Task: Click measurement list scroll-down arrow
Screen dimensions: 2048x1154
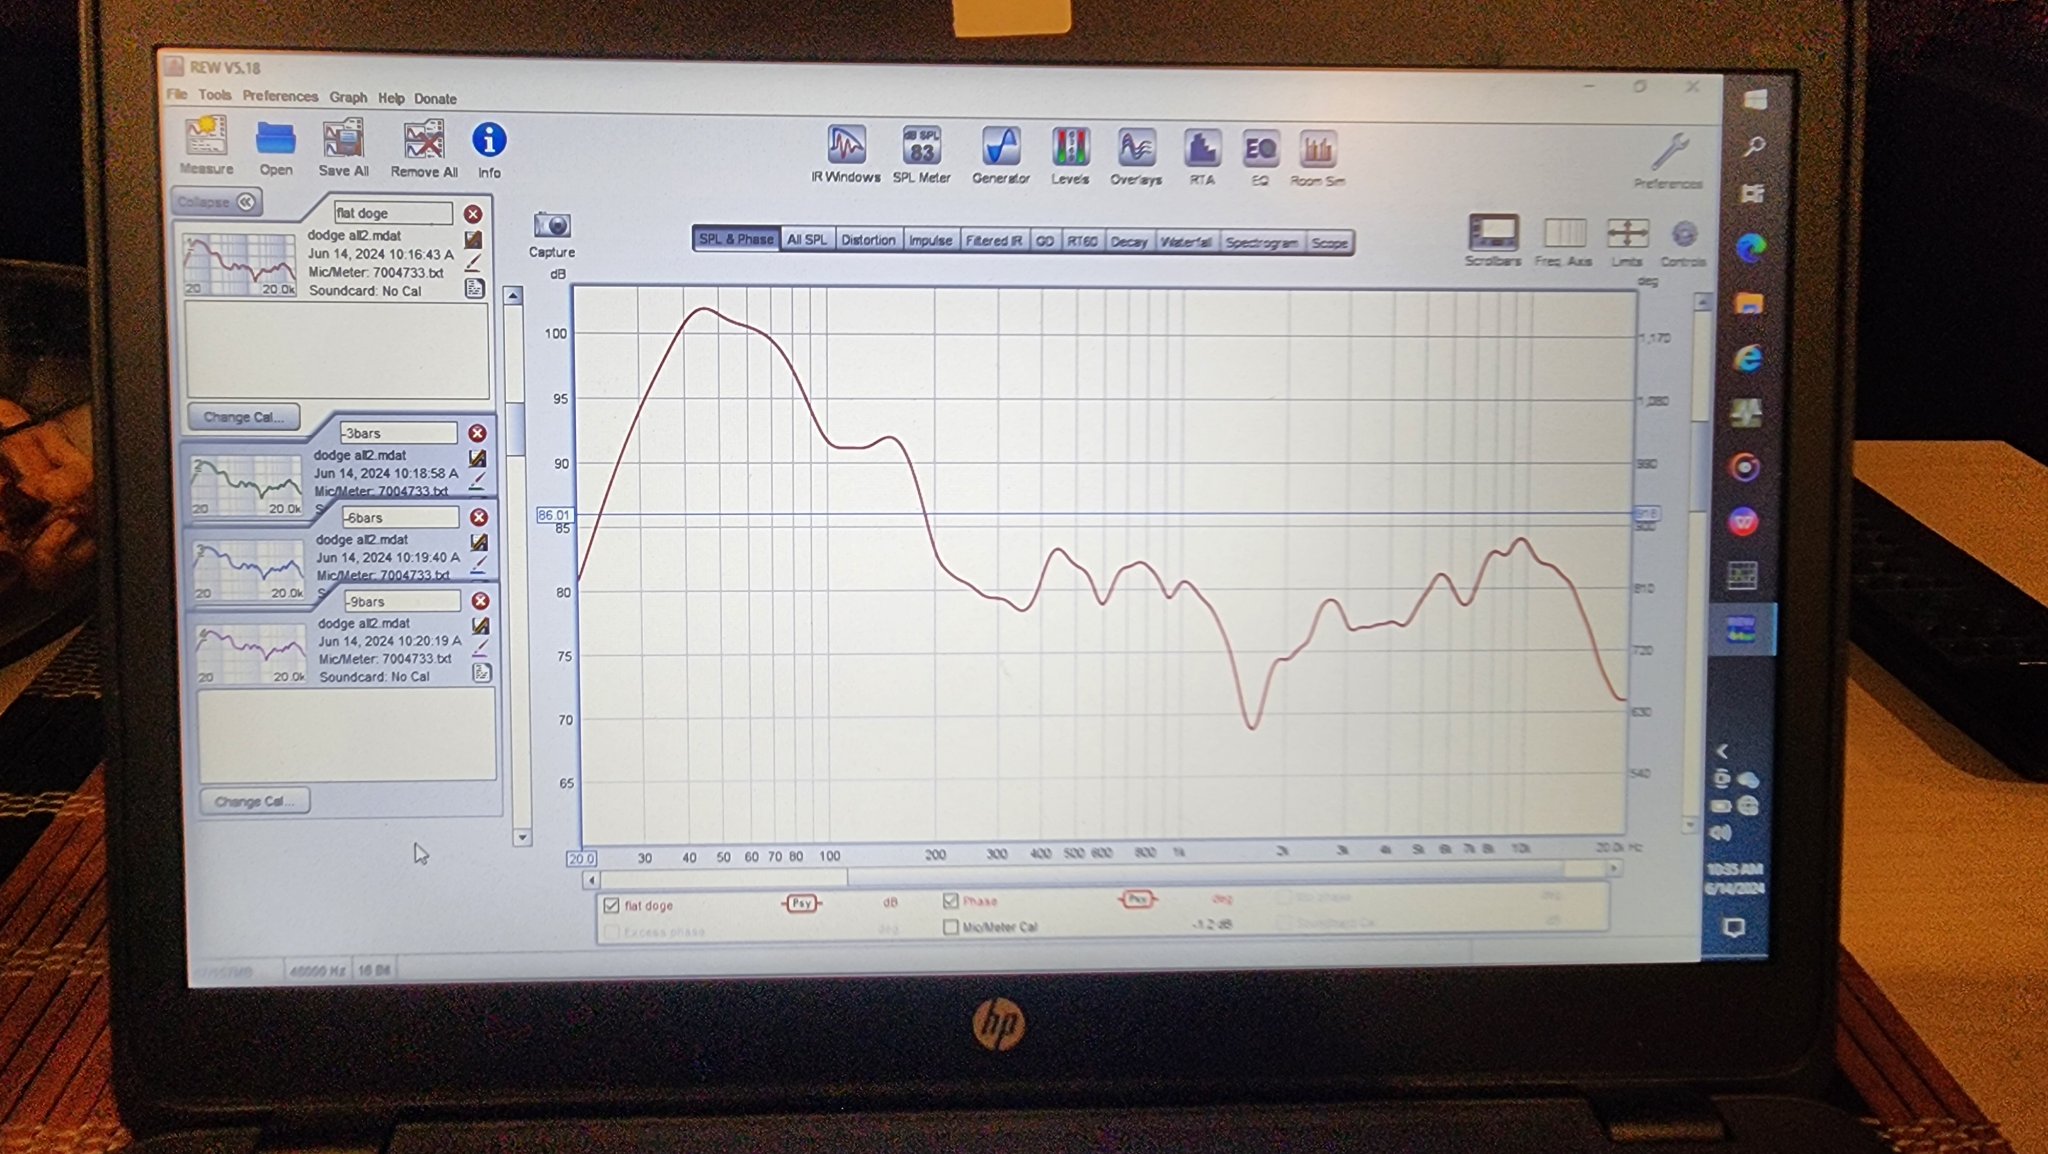Action: (x=521, y=837)
